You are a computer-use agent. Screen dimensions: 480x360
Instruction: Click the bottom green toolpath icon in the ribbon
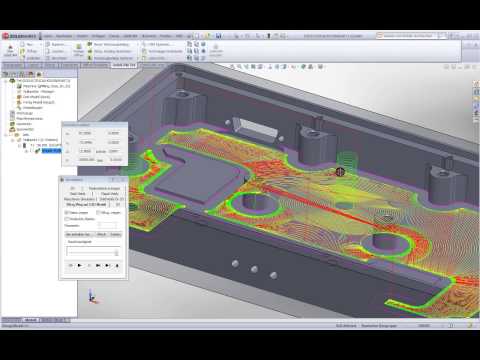90,58
